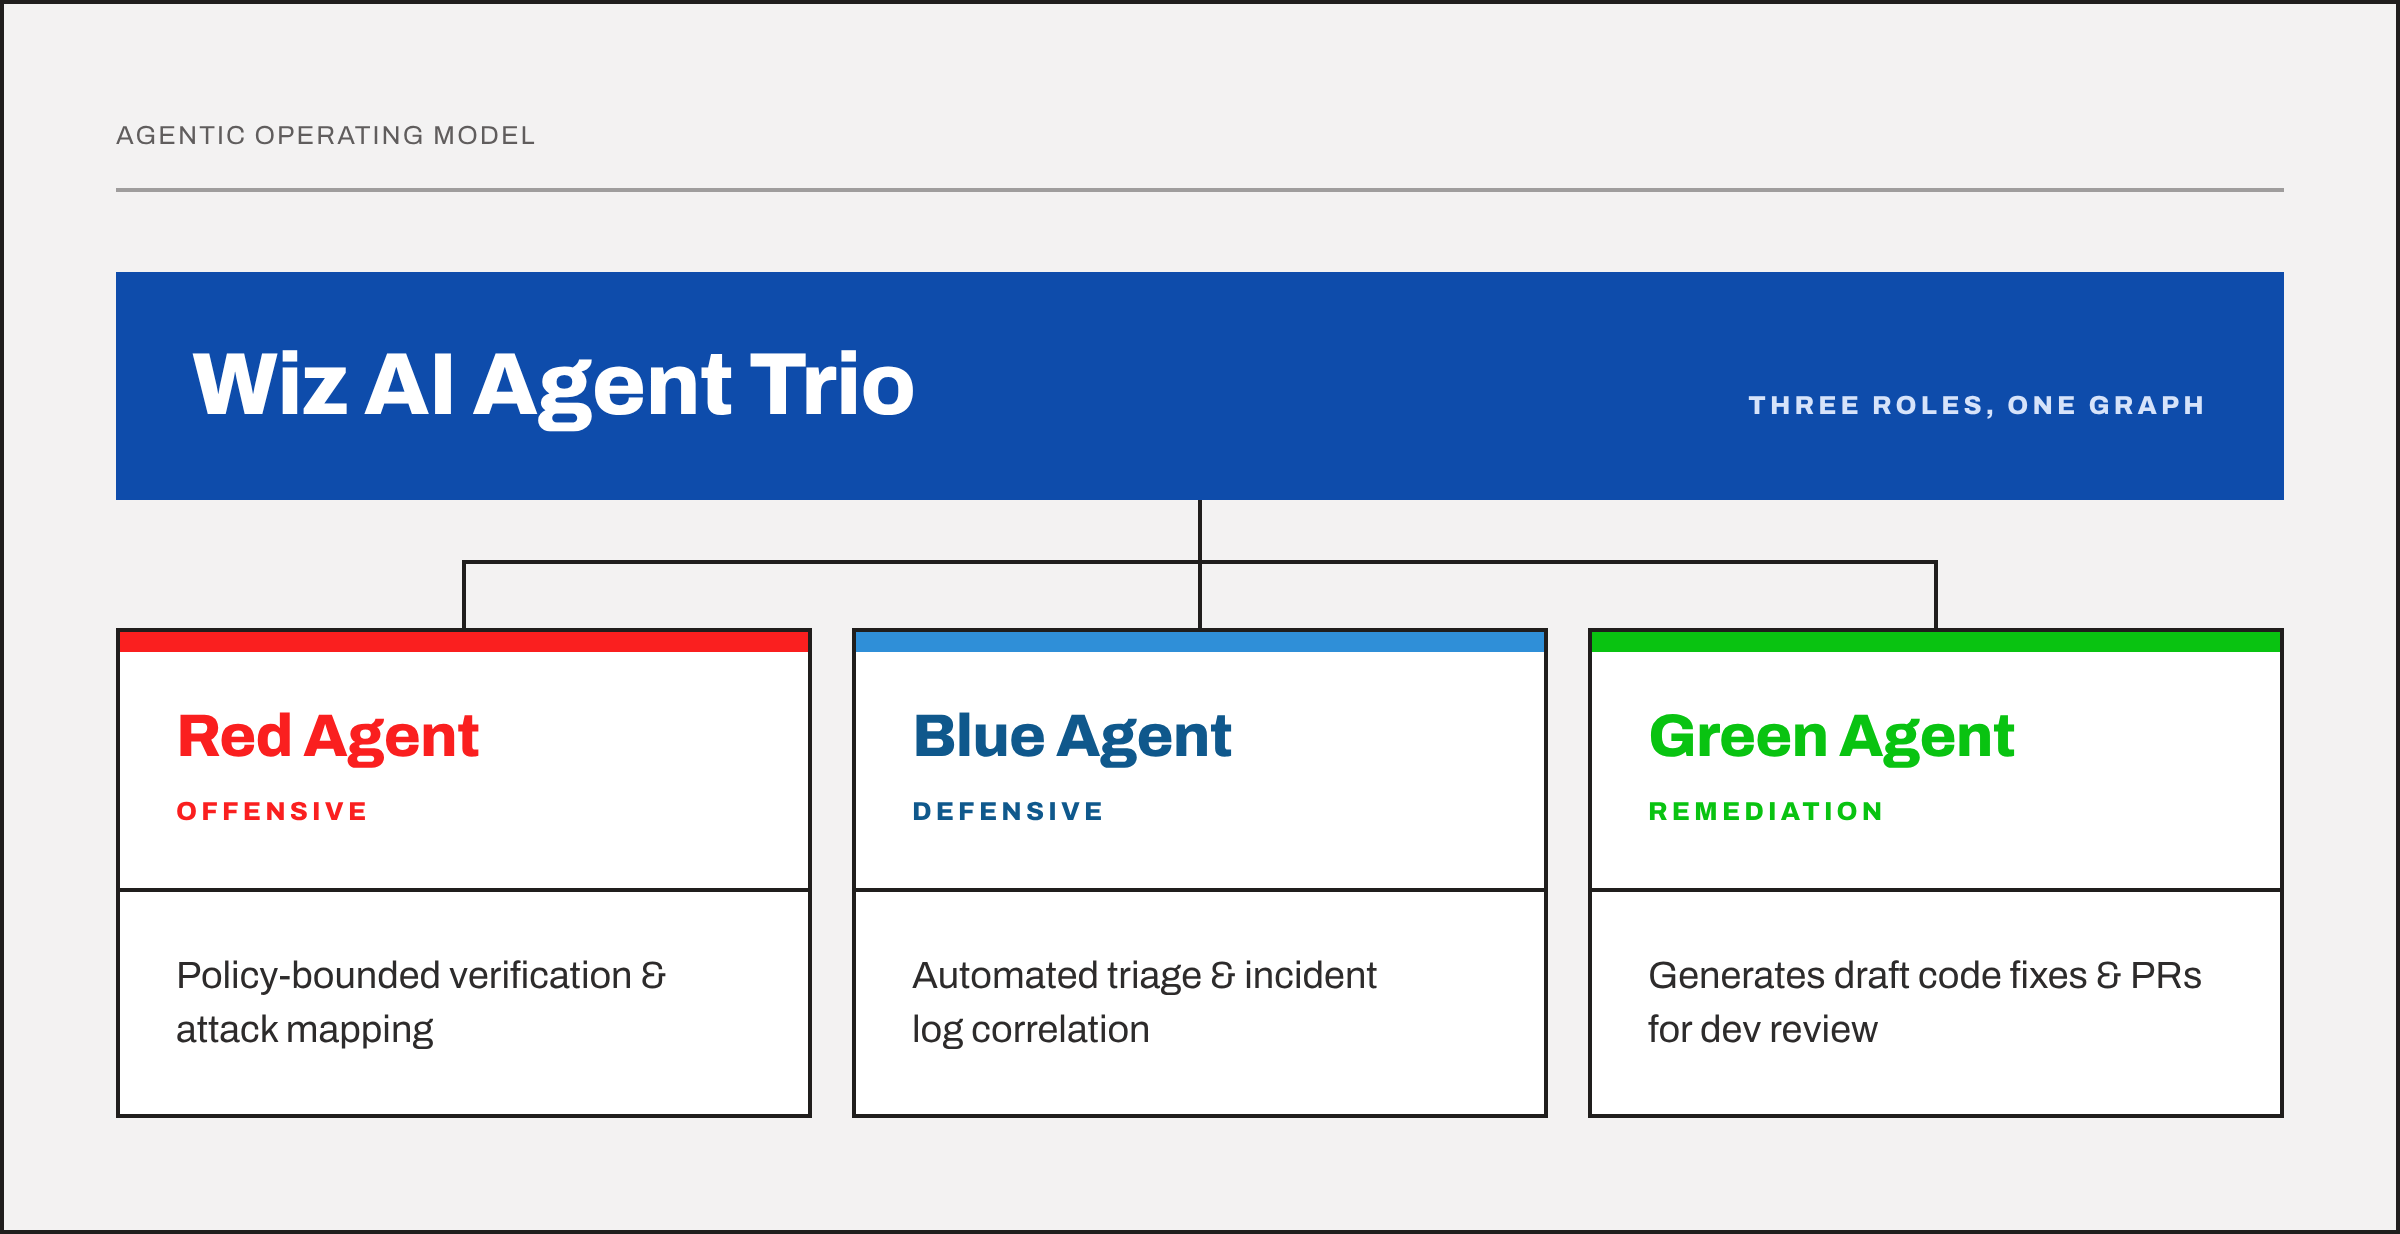The height and width of the screenshot is (1234, 2400).
Task: Click the automated triage description text
Action: pyautogui.click(x=1144, y=1002)
